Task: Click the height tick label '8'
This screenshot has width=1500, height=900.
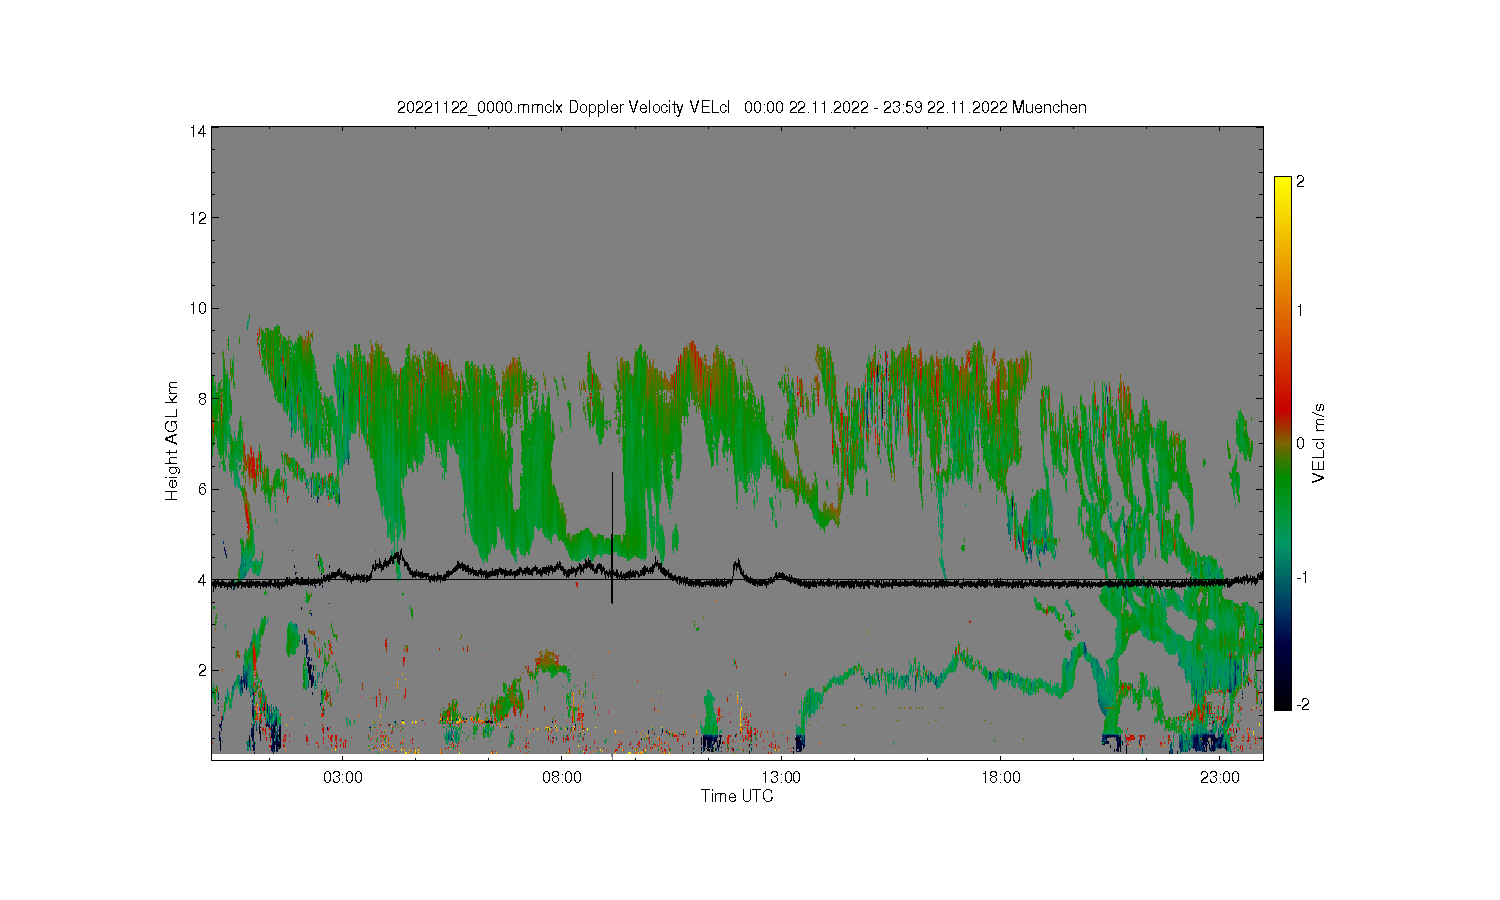Action: click(202, 398)
